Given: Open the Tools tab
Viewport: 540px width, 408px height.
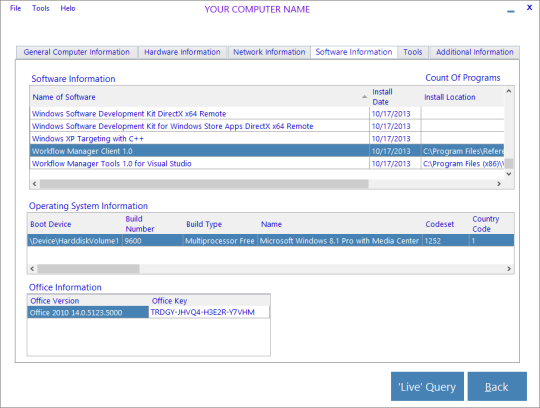Looking at the screenshot, I should click(x=413, y=52).
